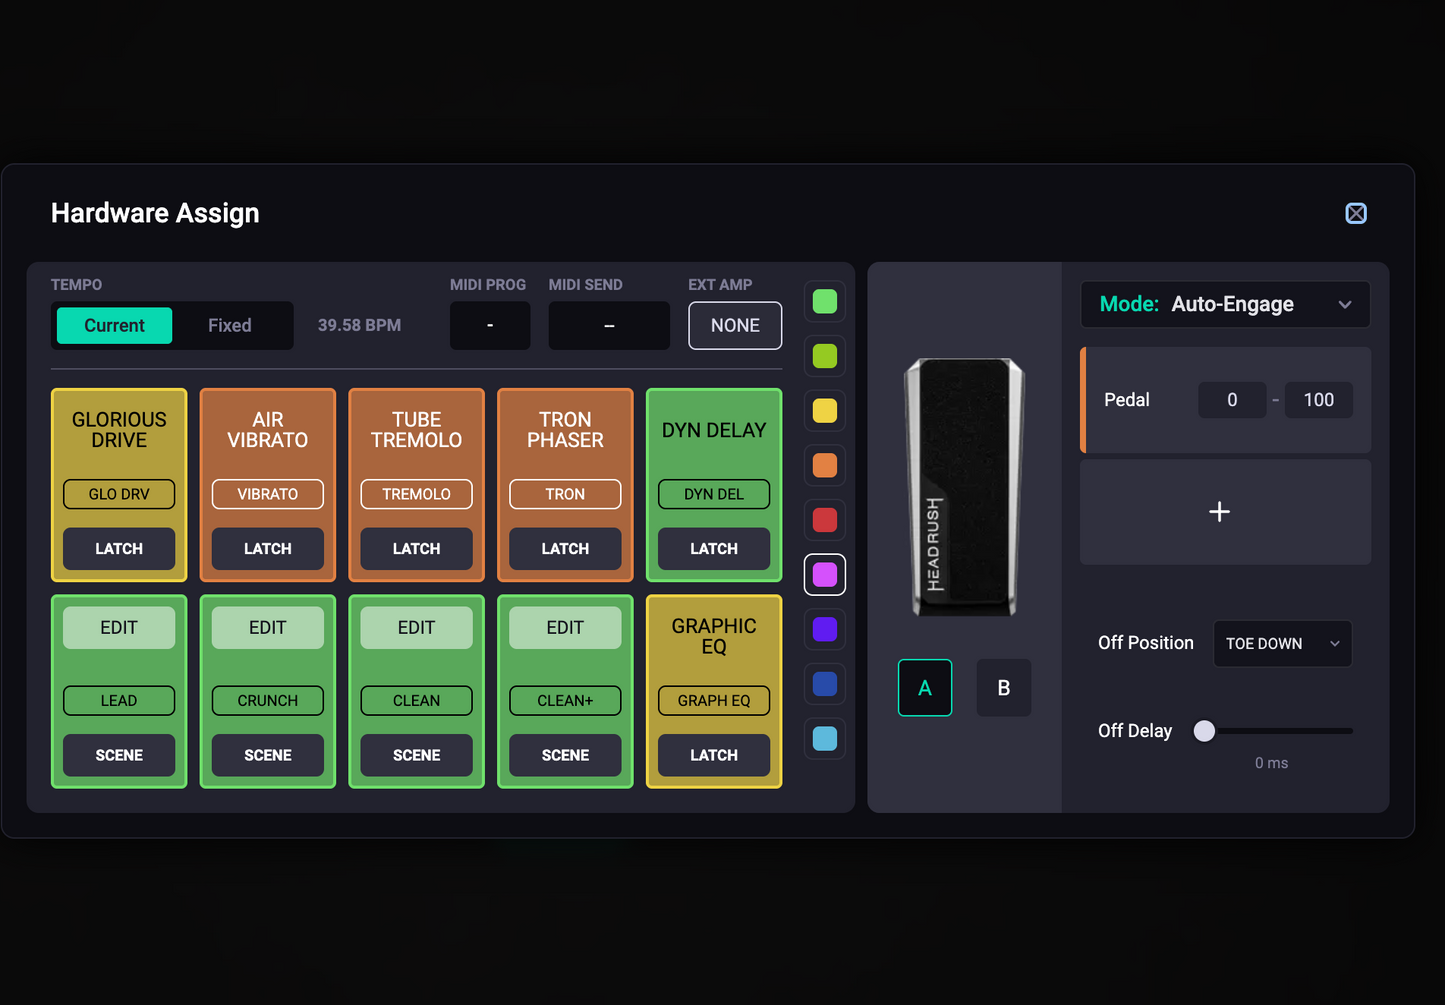Toggle LATCH mode on Dyn Delay
The width and height of the screenshot is (1445, 1005).
(714, 549)
